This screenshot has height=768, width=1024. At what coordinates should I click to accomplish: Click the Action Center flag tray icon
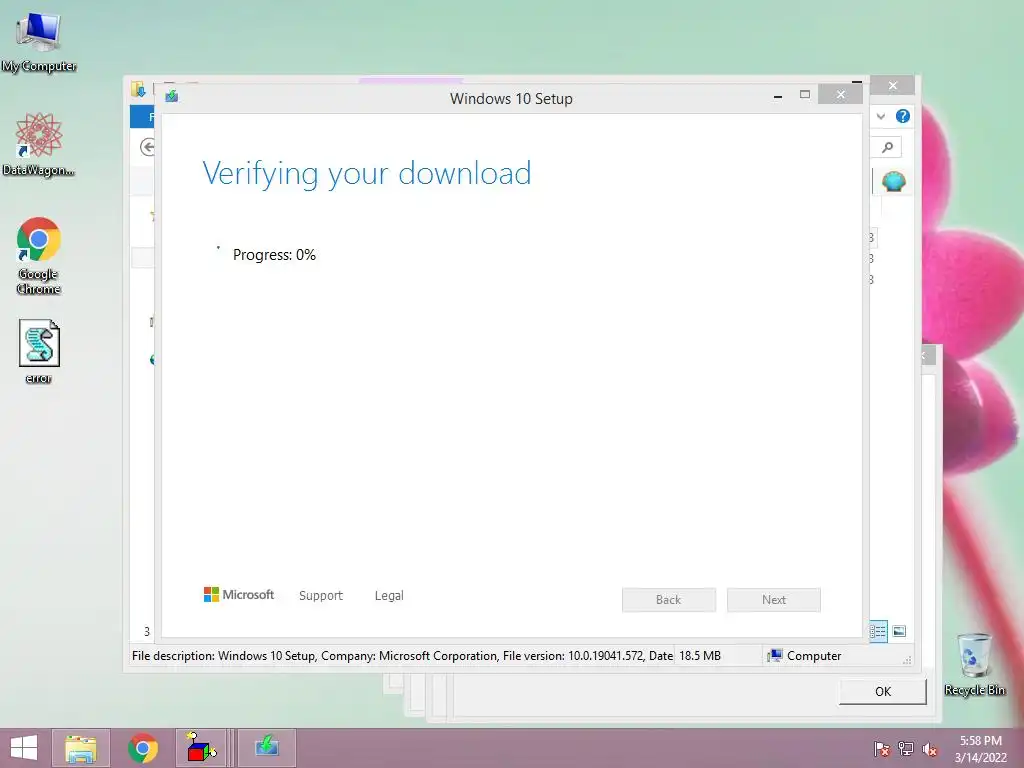pyautogui.click(x=881, y=749)
